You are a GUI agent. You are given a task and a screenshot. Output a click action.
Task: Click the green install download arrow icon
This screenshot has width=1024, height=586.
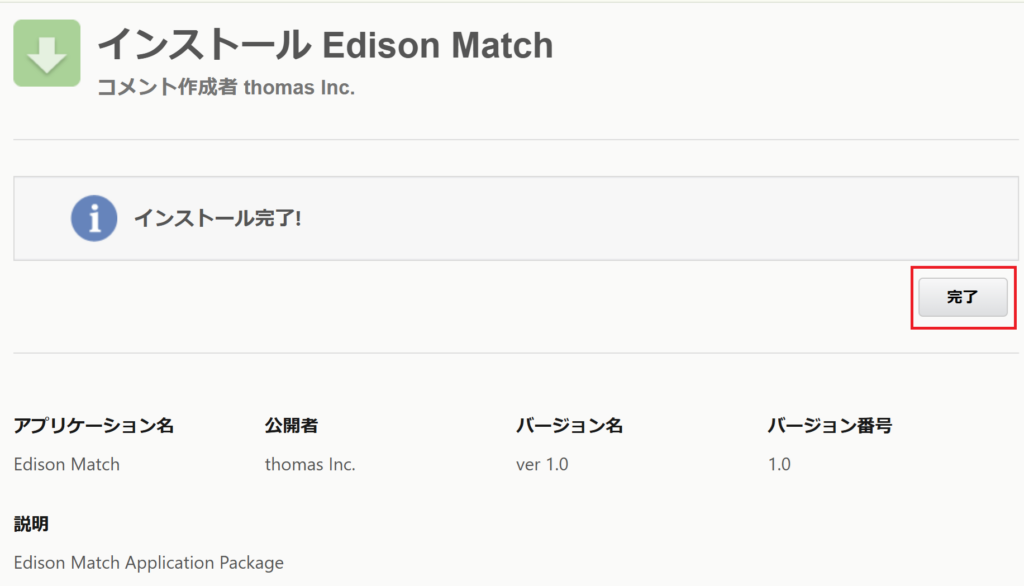[47, 53]
